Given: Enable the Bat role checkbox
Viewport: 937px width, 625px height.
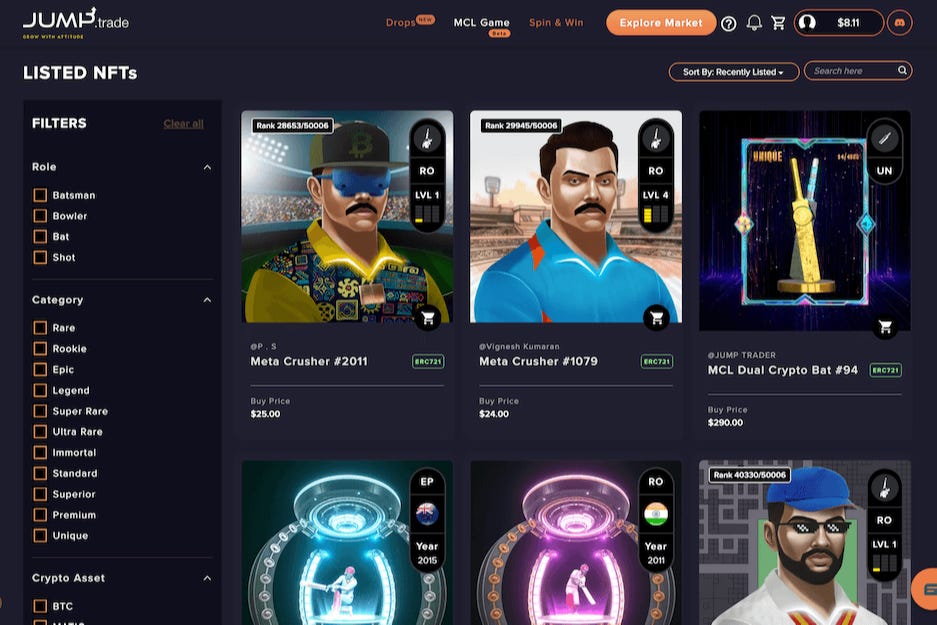Looking at the screenshot, I should click(x=40, y=237).
